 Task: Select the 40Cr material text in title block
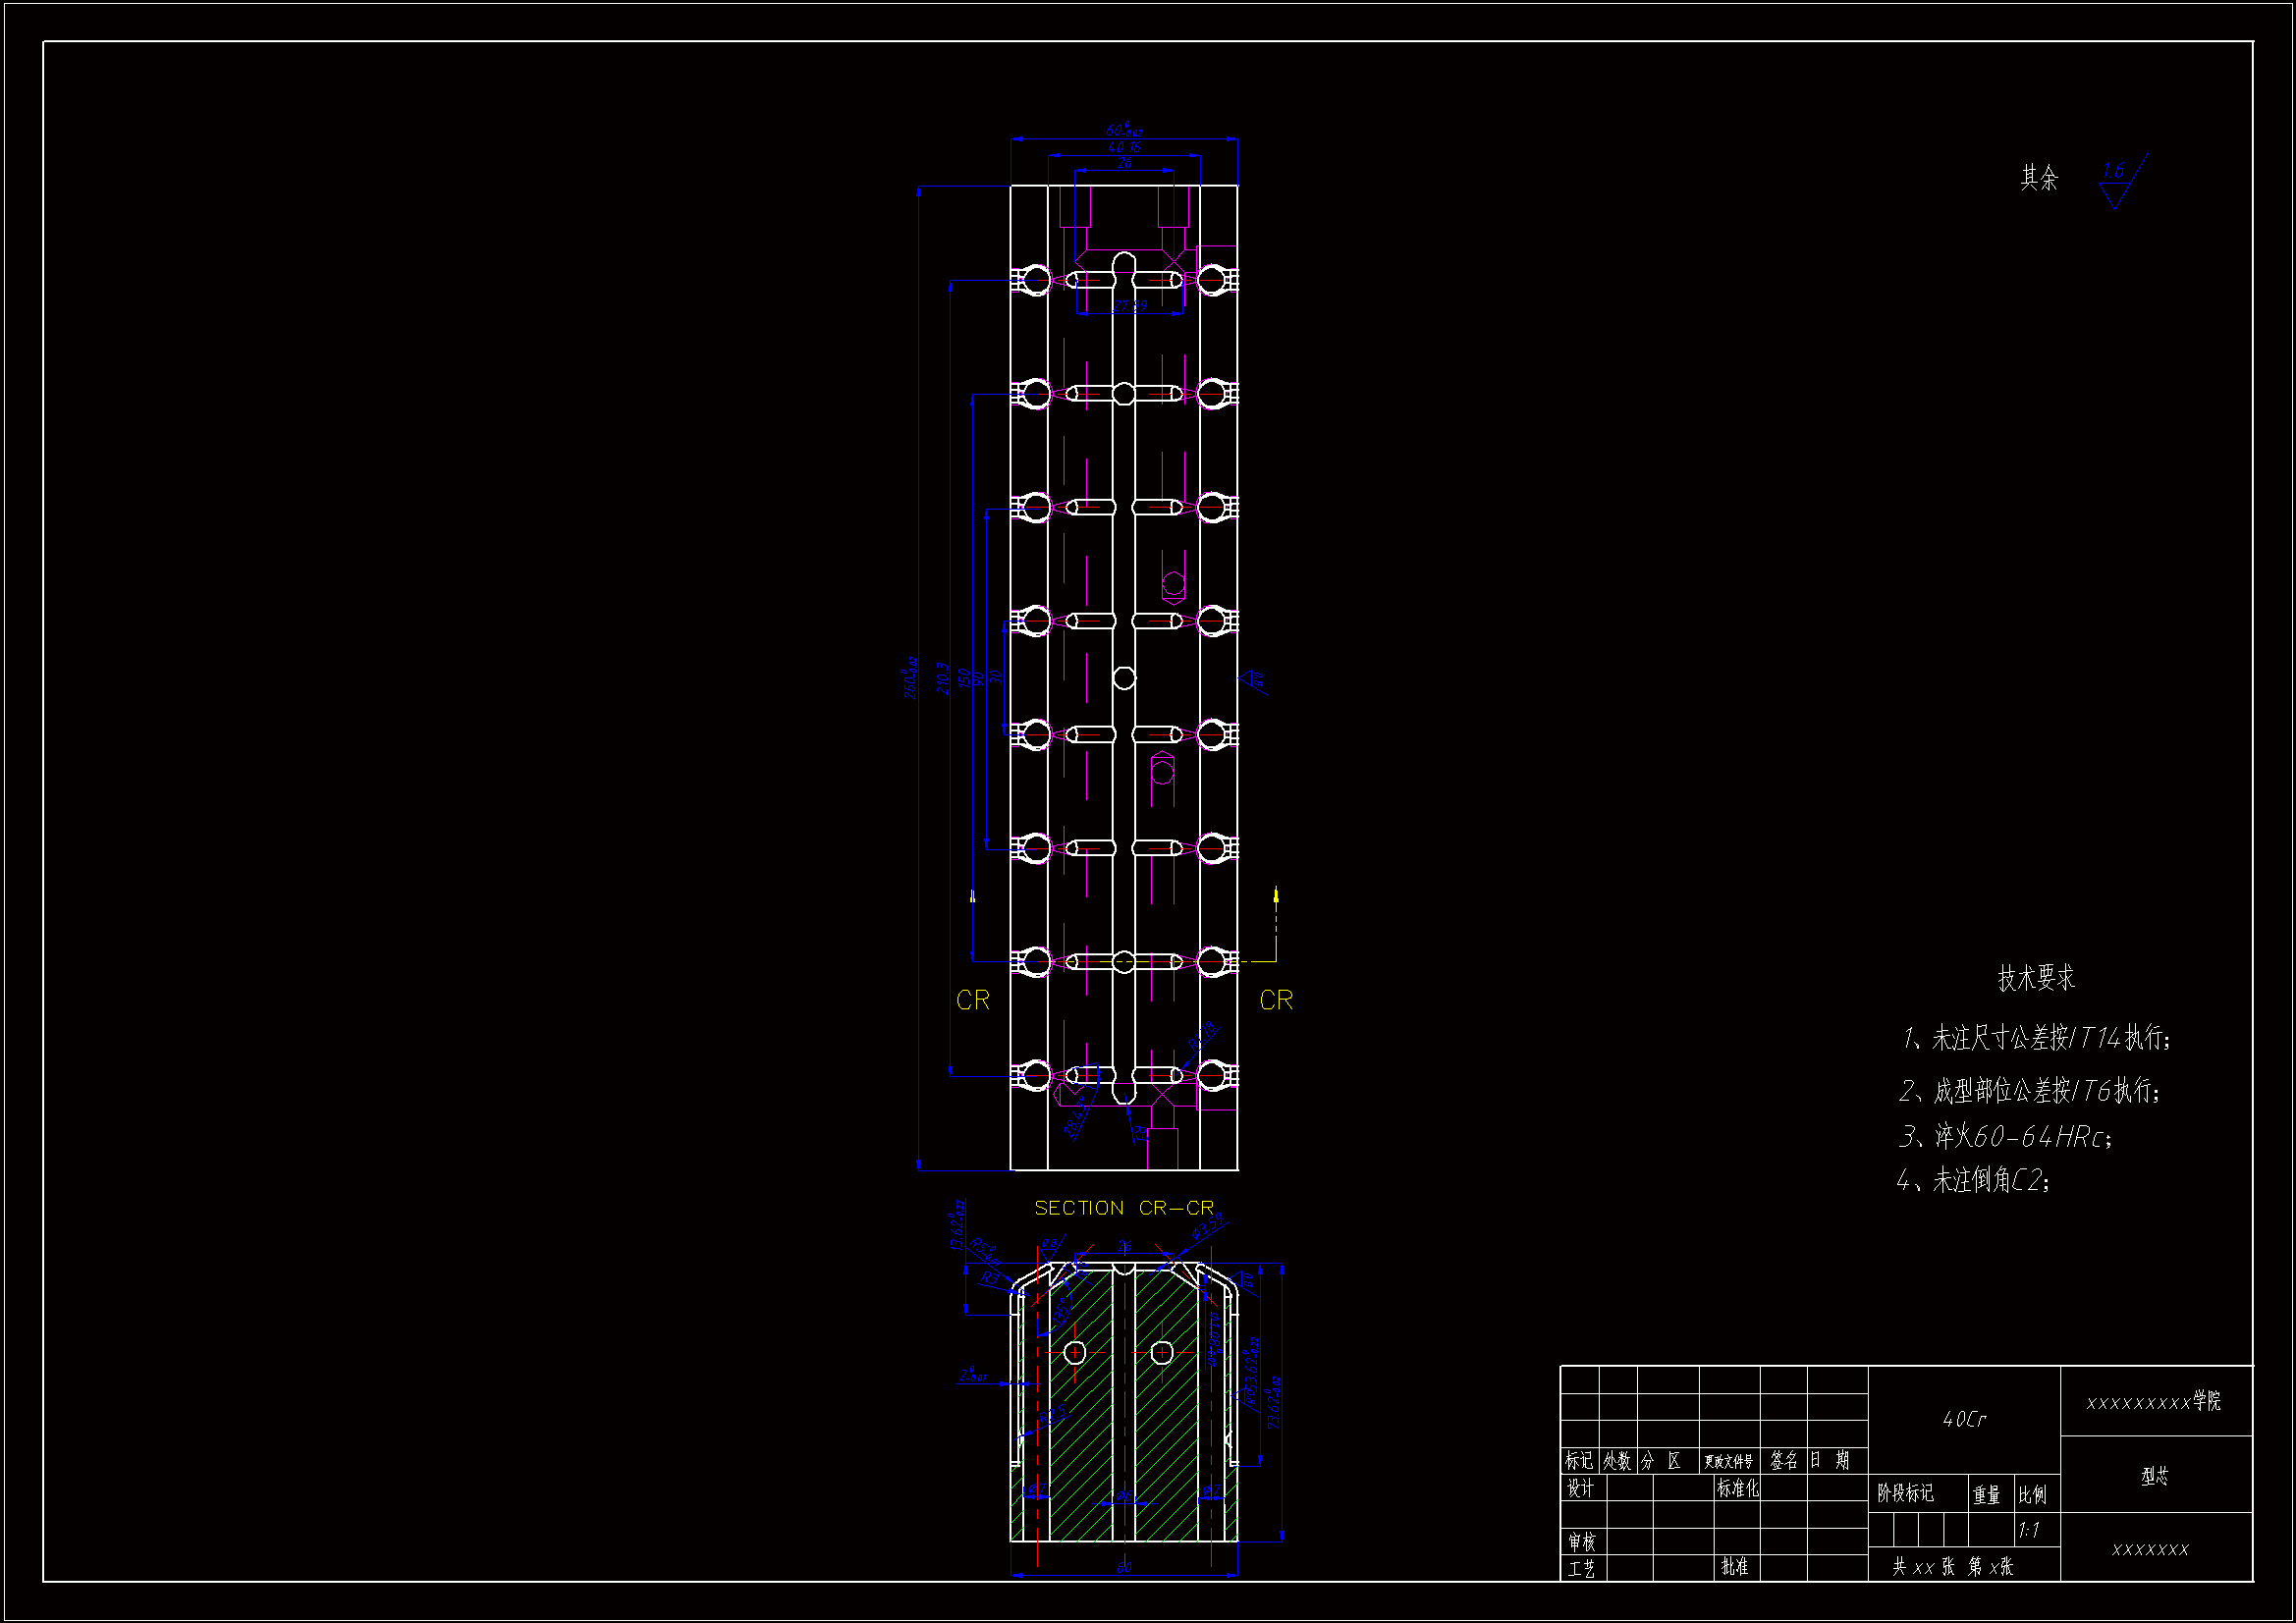coord(1964,1419)
